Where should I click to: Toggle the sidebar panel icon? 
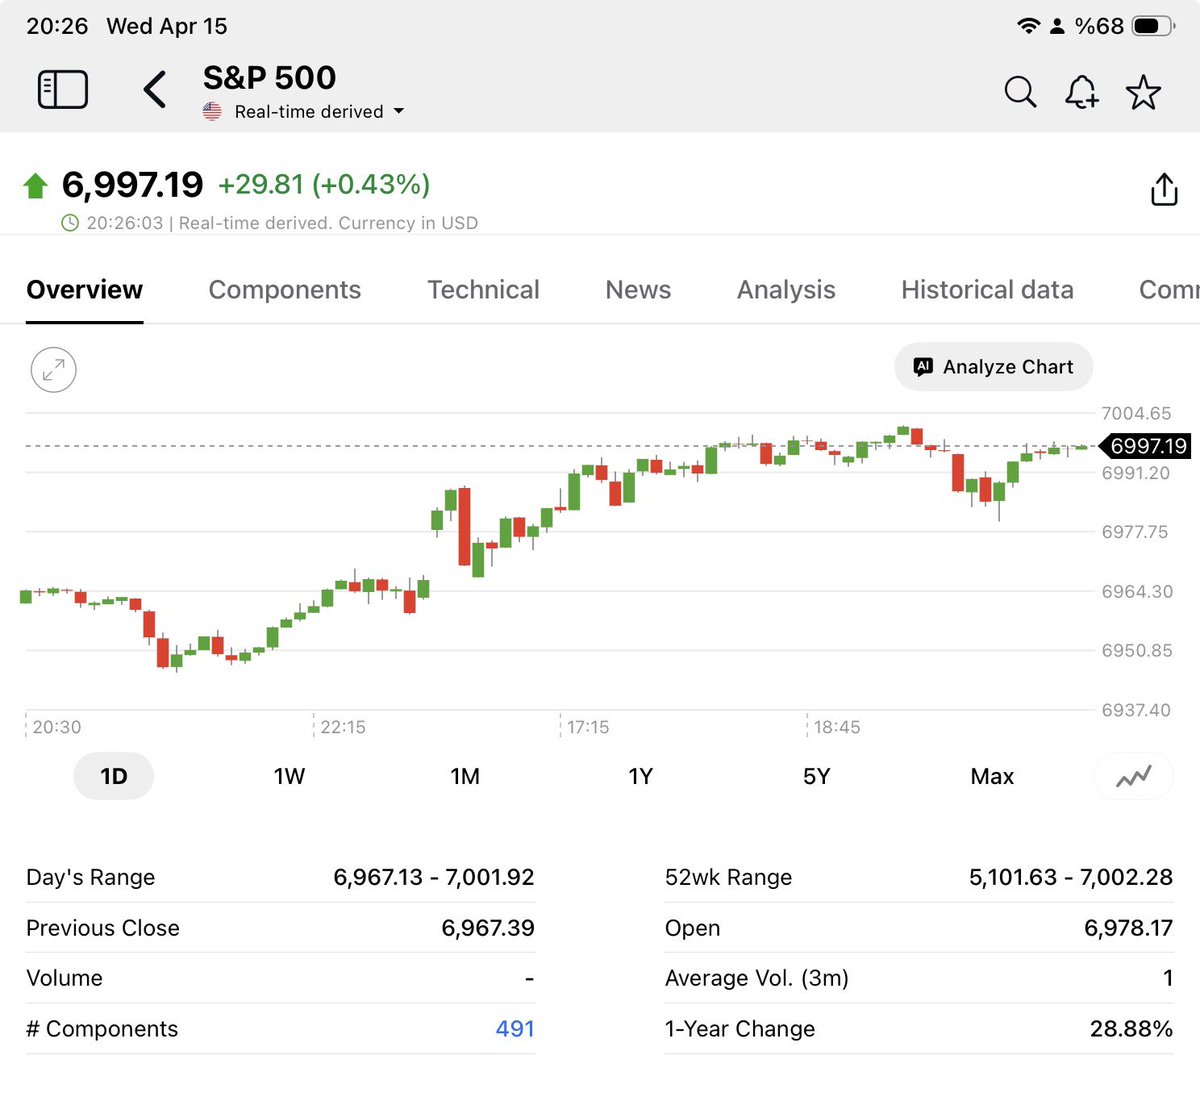click(63, 90)
